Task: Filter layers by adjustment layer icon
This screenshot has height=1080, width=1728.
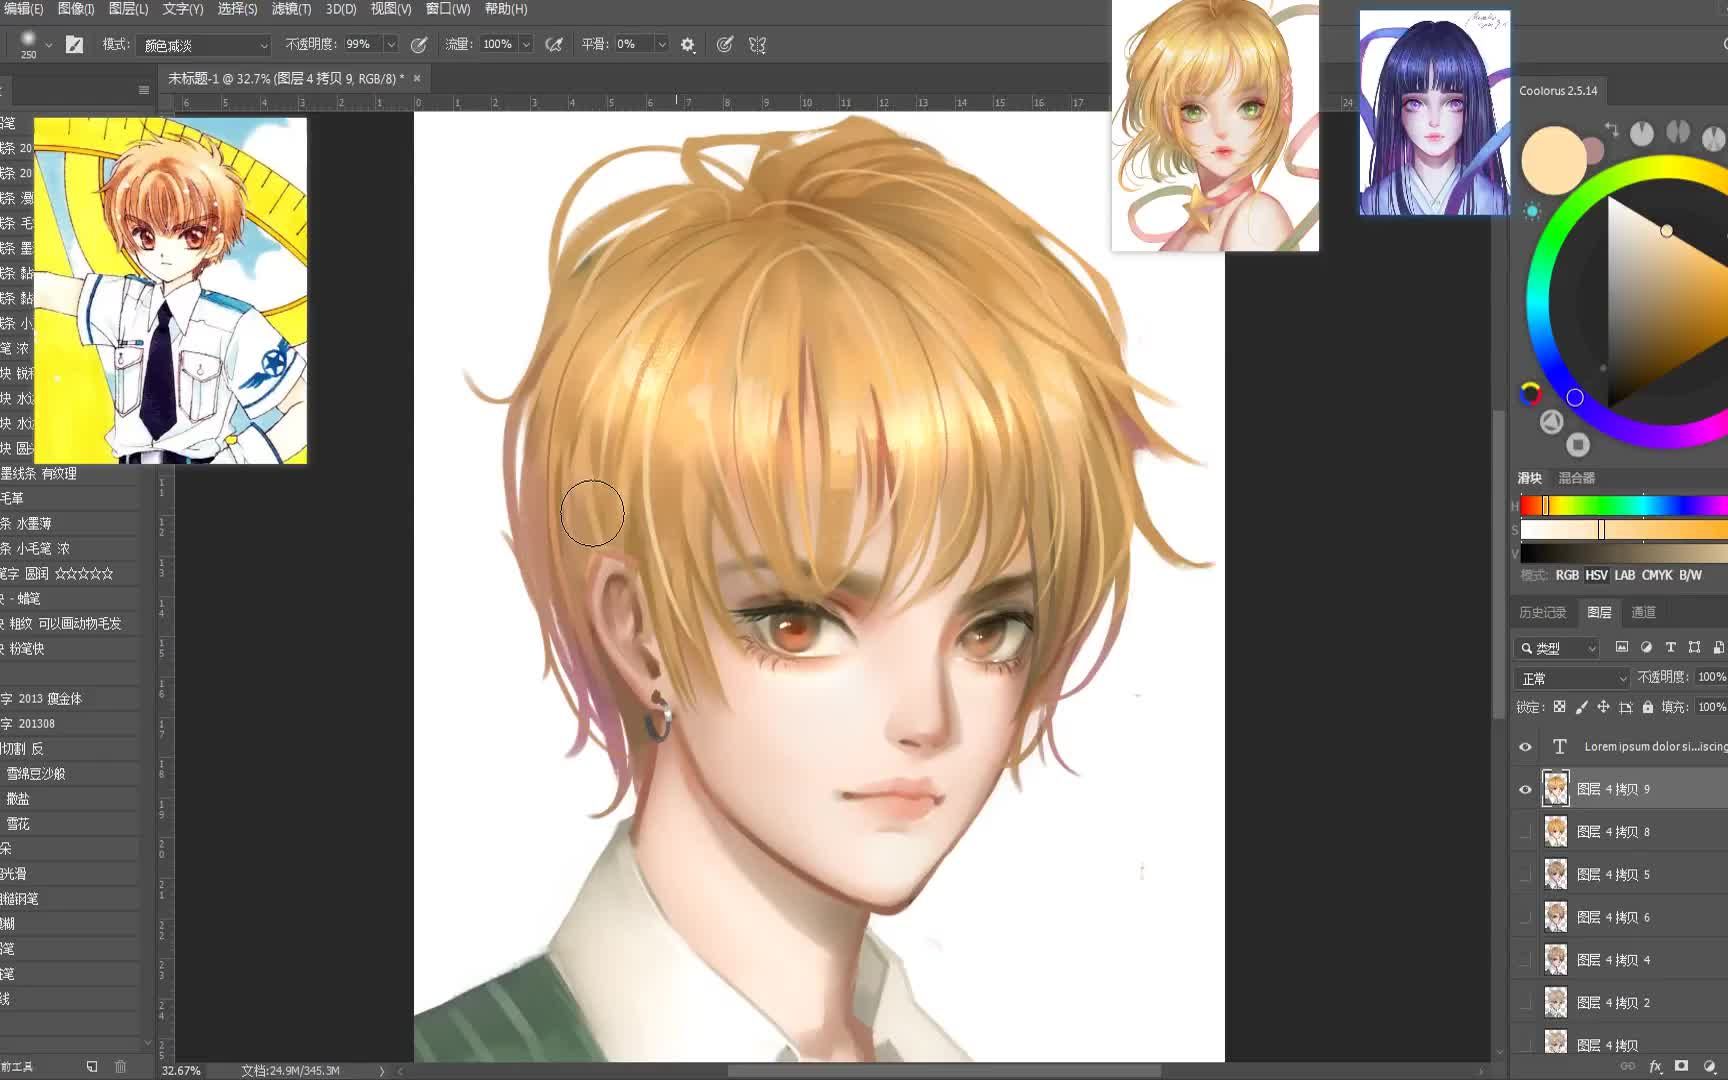Action: [1646, 647]
